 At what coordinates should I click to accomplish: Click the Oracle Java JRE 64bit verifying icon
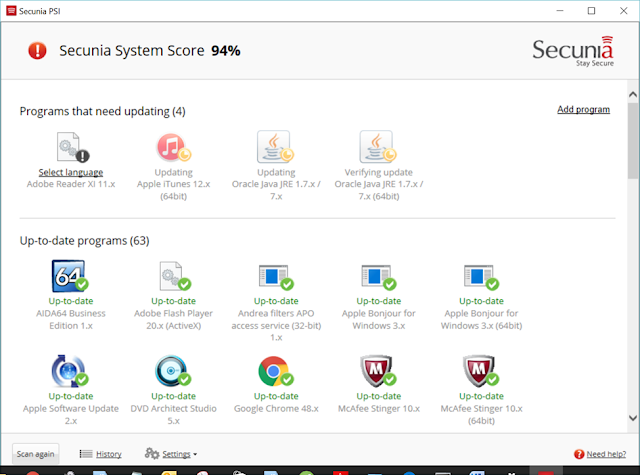tap(378, 147)
